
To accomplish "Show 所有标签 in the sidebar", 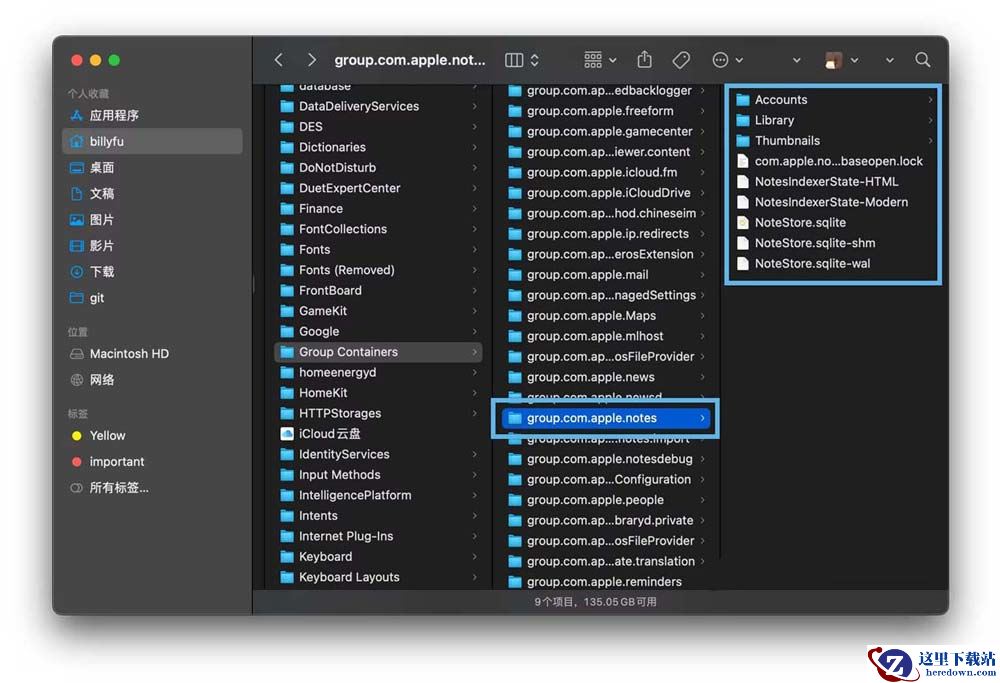I will [152, 488].
